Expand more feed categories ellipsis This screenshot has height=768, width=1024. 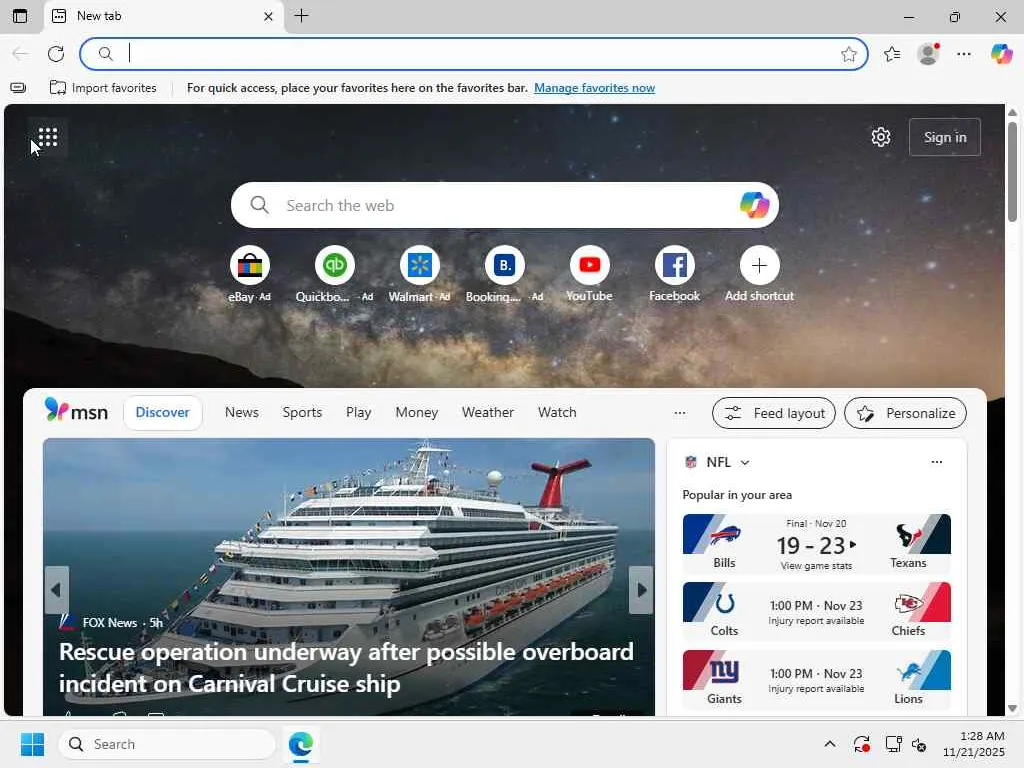680,413
